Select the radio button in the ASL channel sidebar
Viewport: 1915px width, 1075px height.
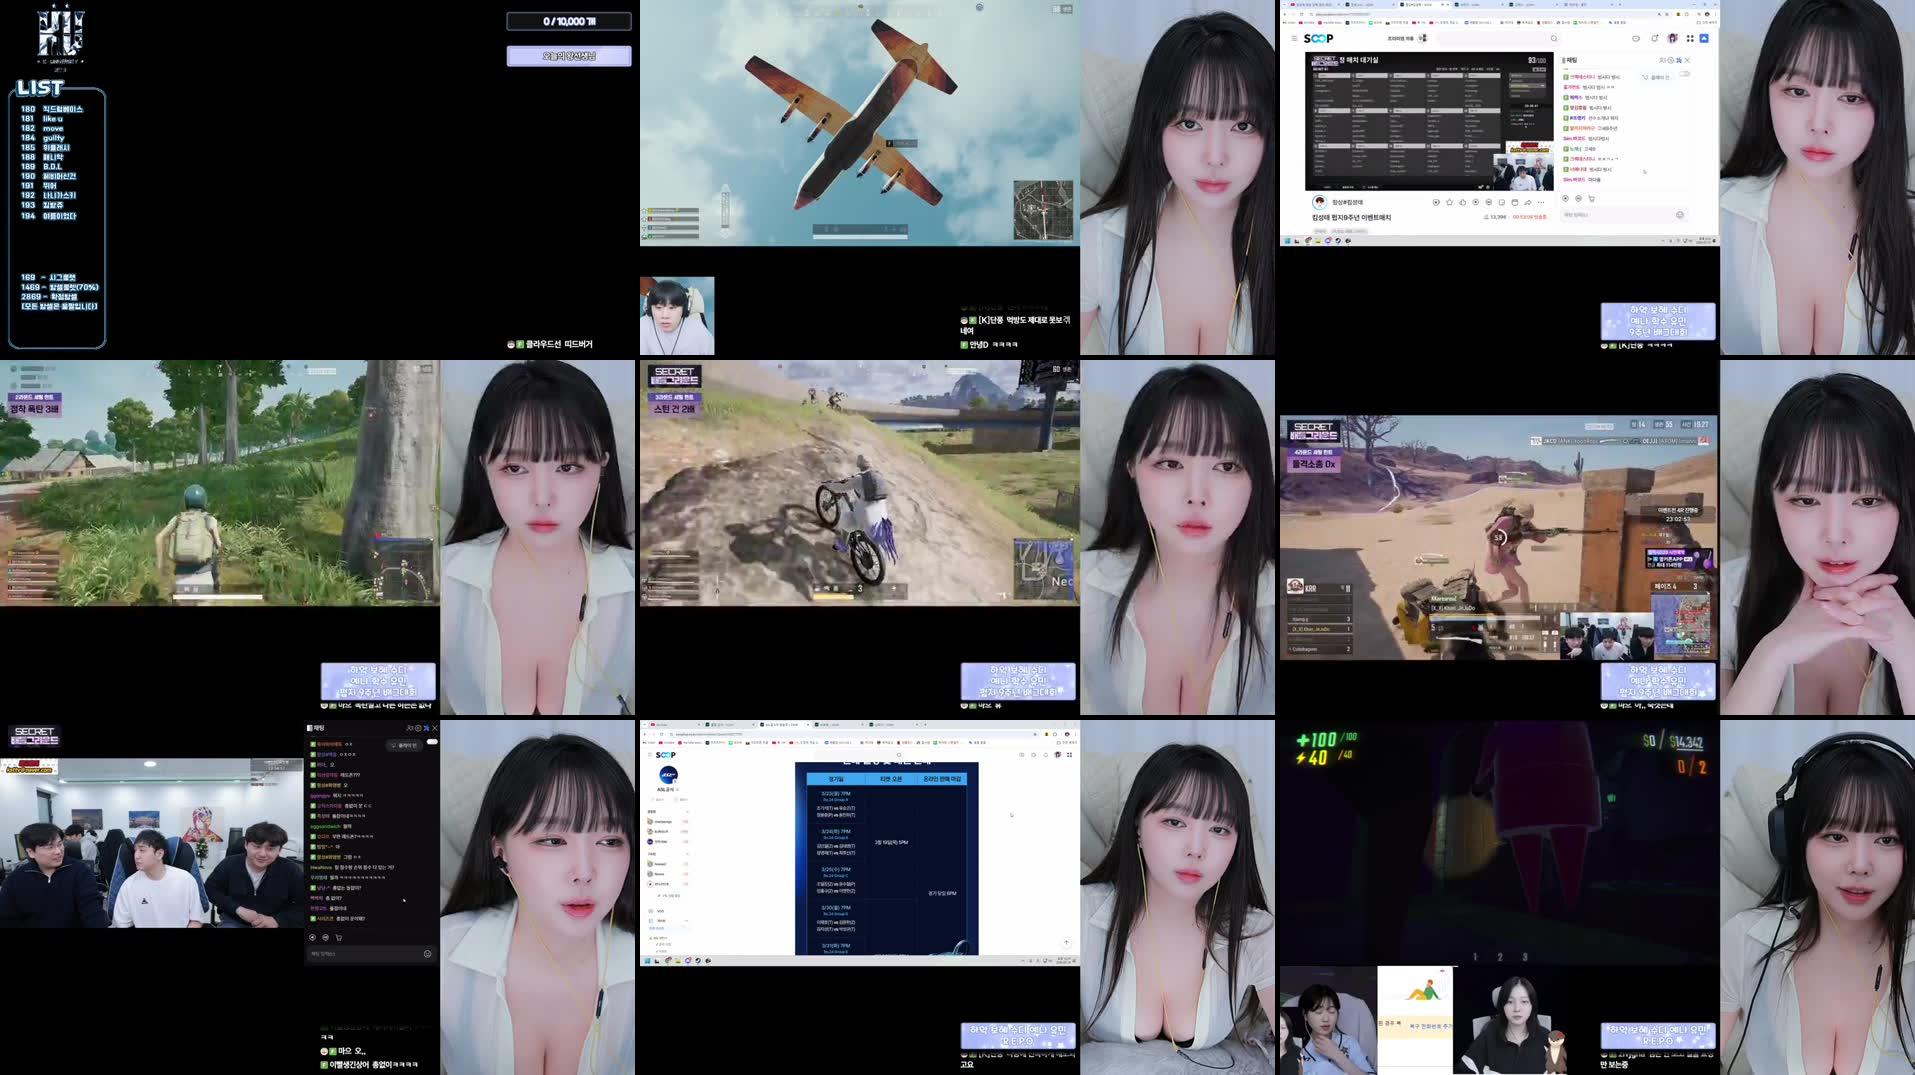650,884
